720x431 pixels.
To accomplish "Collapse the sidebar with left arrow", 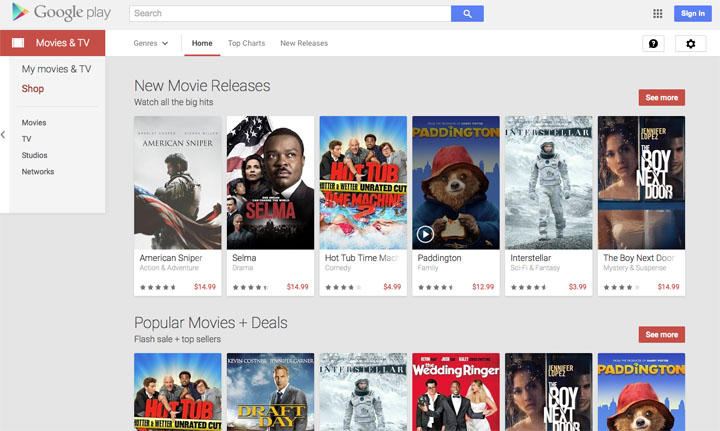I will pyautogui.click(x=4, y=134).
